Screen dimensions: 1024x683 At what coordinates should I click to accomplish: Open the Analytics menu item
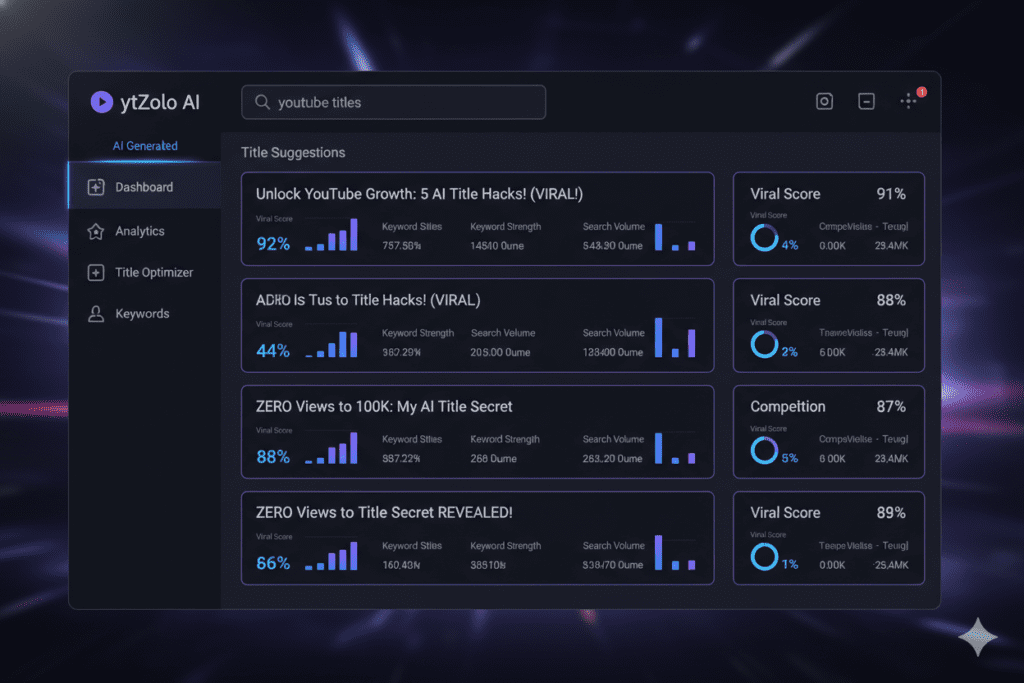coord(140,231)
